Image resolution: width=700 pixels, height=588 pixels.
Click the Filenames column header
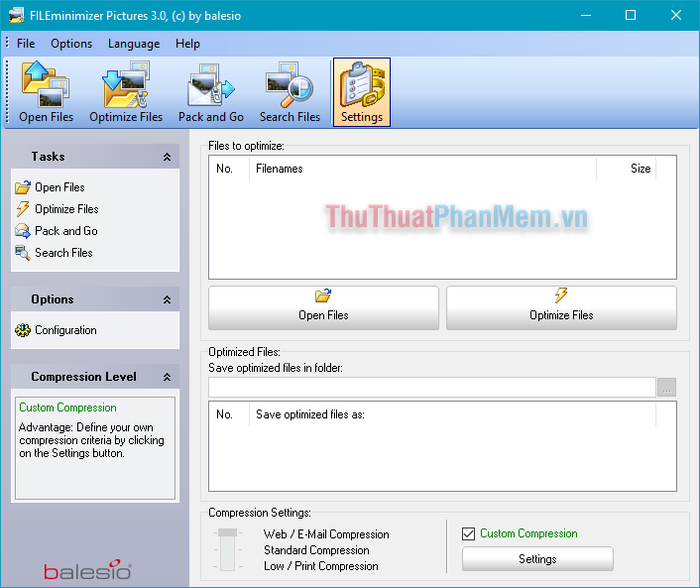point(422,169)
